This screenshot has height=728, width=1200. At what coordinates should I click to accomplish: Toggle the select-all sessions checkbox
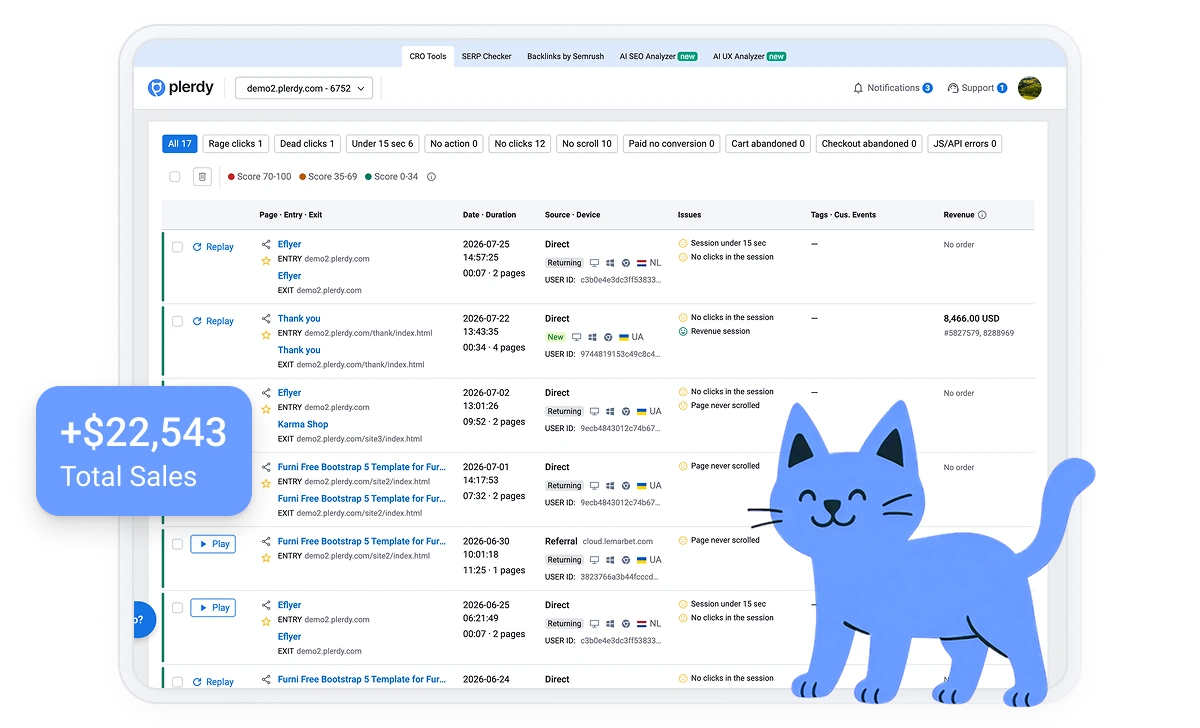pyautogui.click(x=175, y=176)
